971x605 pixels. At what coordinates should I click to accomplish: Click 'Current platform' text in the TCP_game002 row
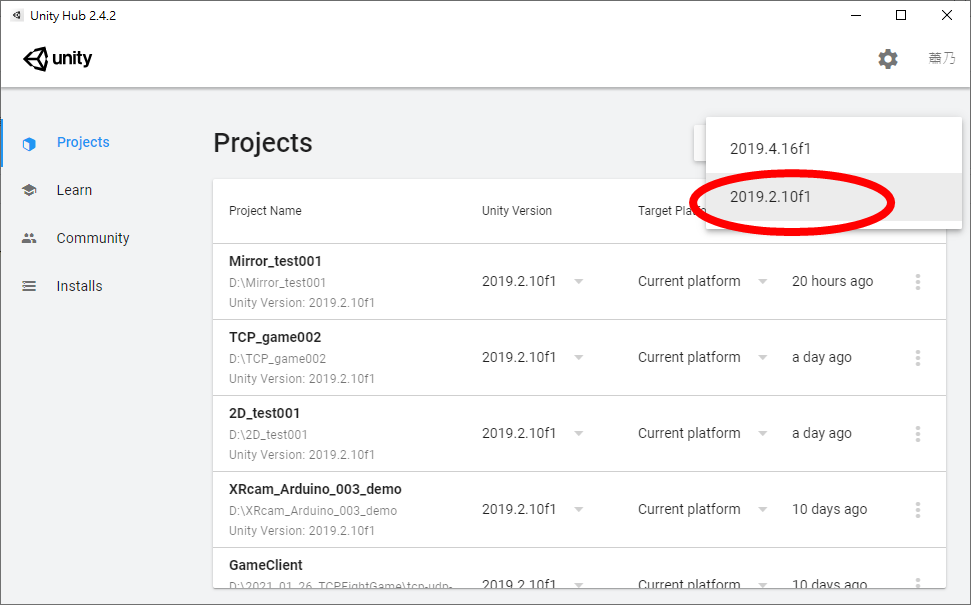pos(689,357)
